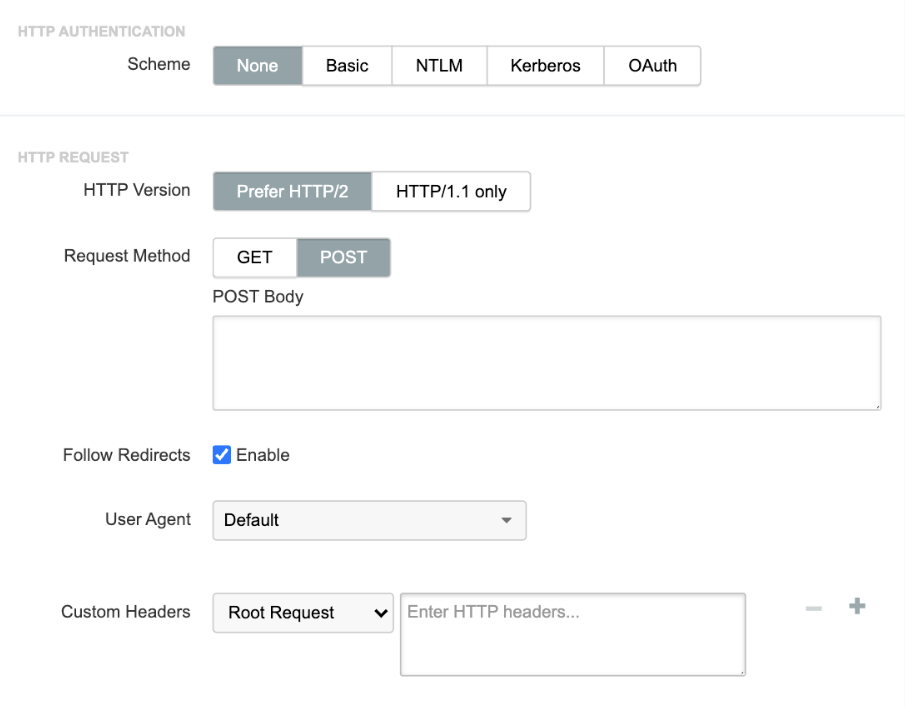Click the plus icon to add custom header
The image size is (905, 708).
[x=856, y=606]
